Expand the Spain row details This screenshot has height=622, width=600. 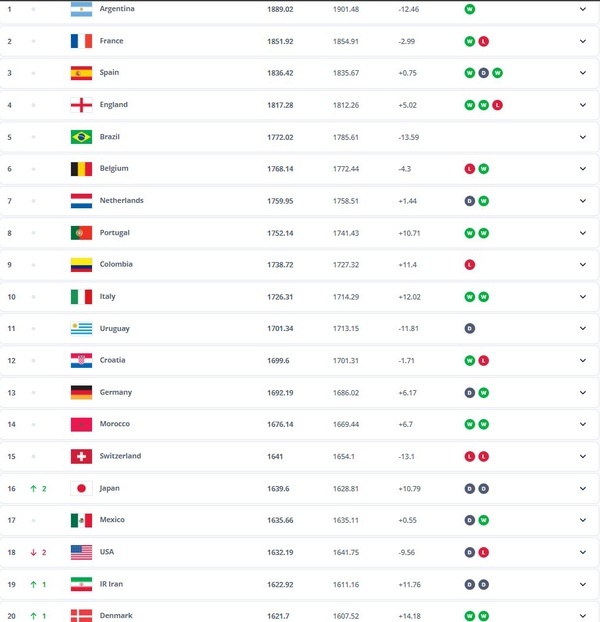583,73
